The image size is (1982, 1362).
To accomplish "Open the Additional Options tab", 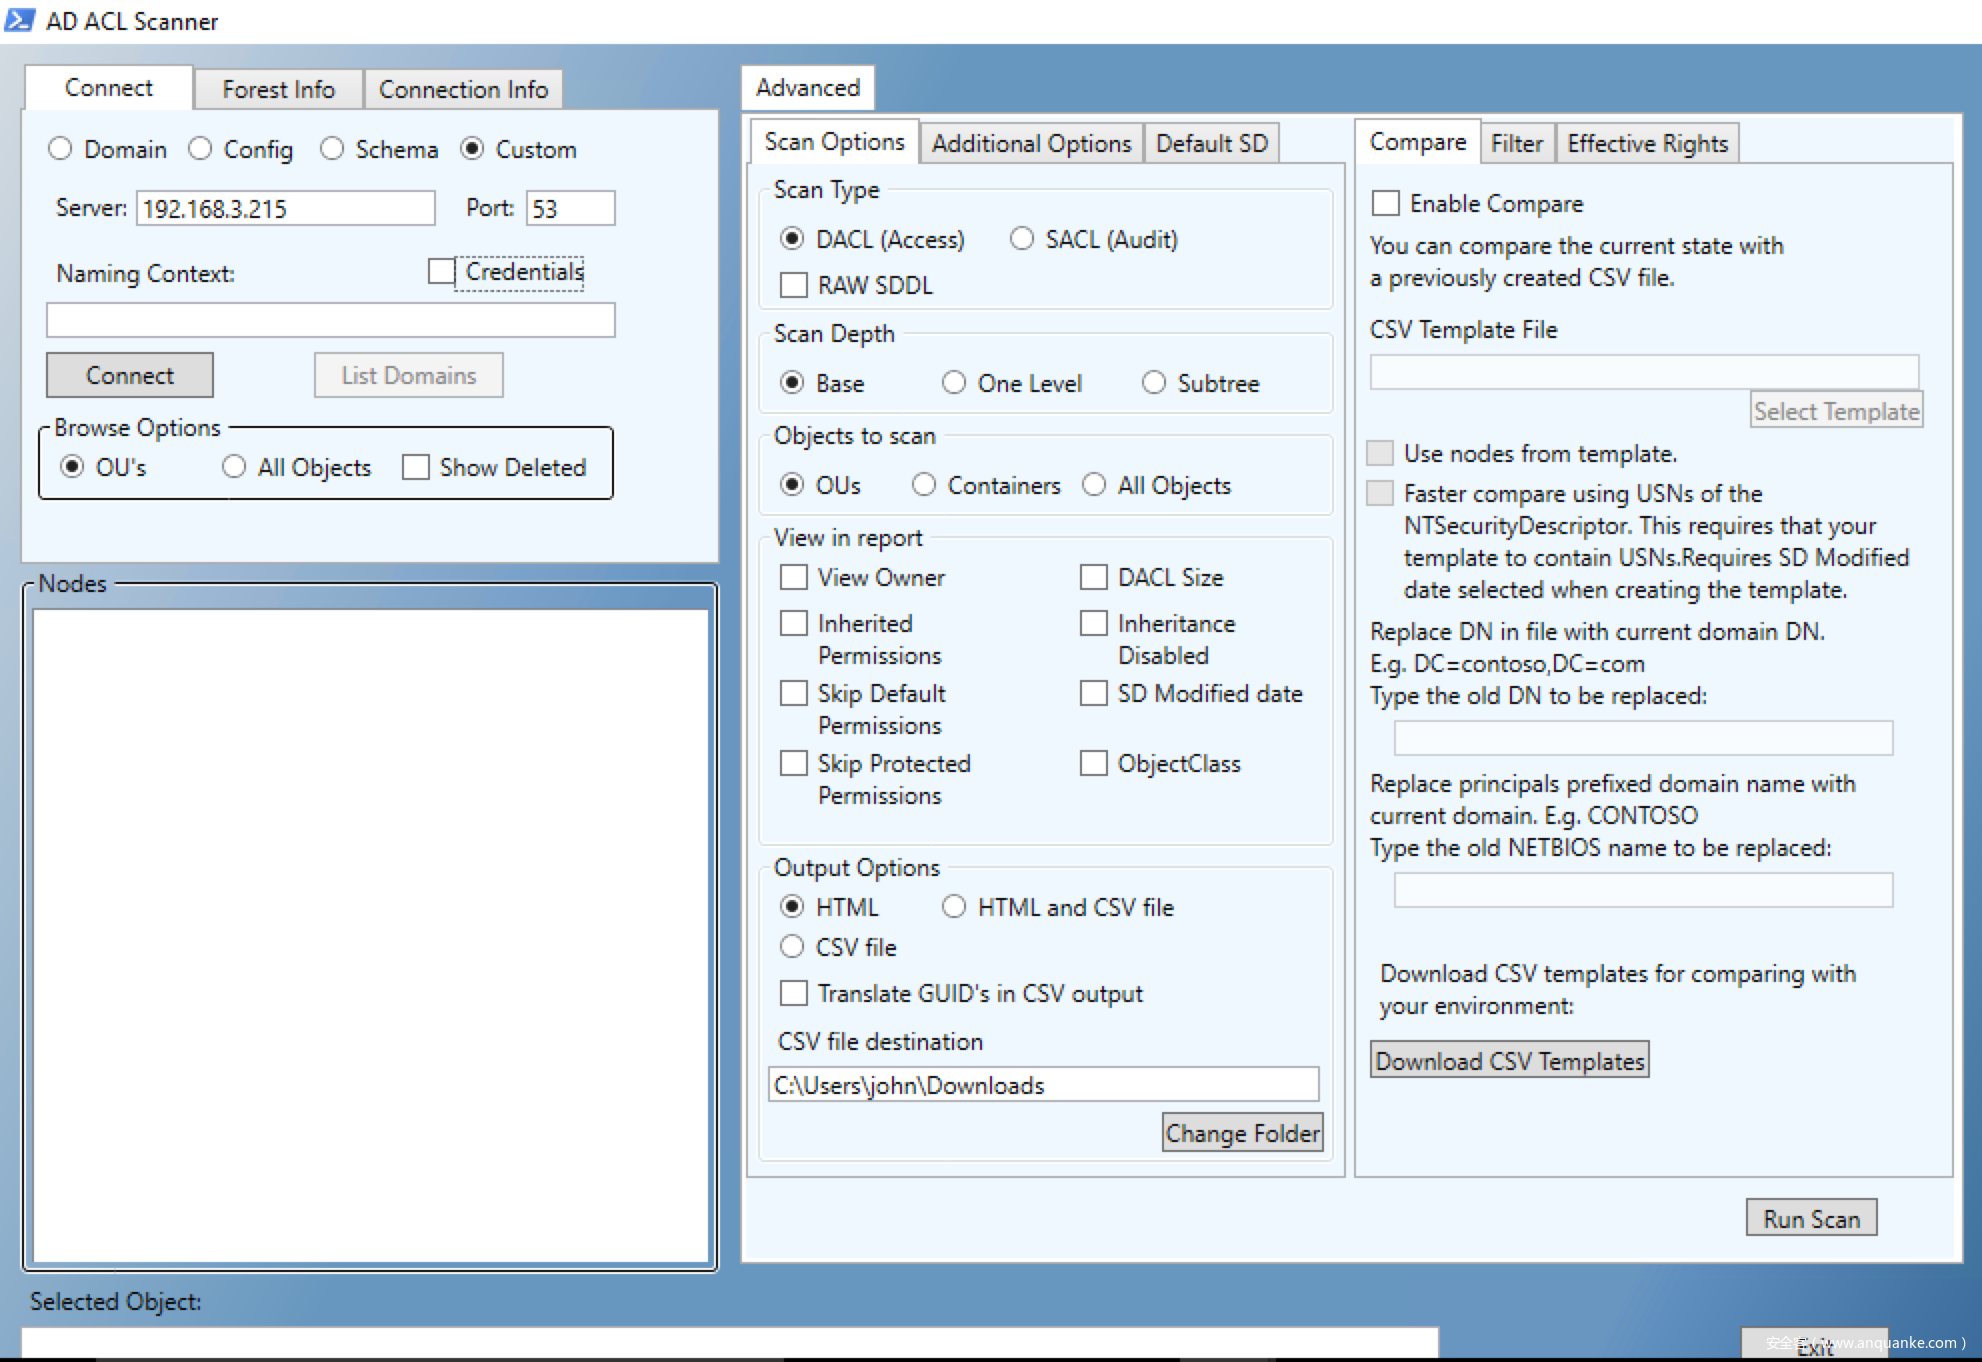I will pyautogui.click(x=1031, y=143).
